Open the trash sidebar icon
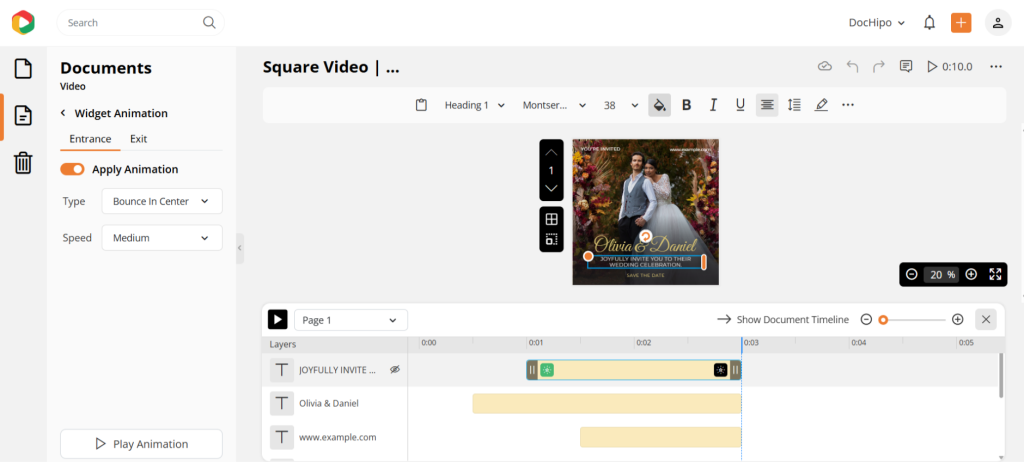 (x=23, y=163)
